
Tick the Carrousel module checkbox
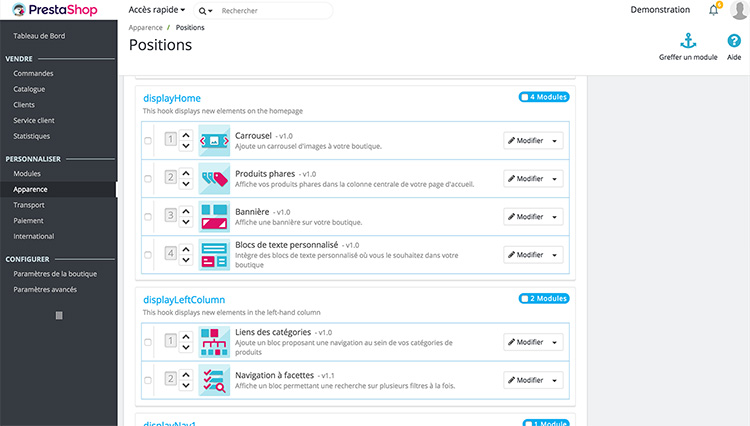tap(148, 141)
